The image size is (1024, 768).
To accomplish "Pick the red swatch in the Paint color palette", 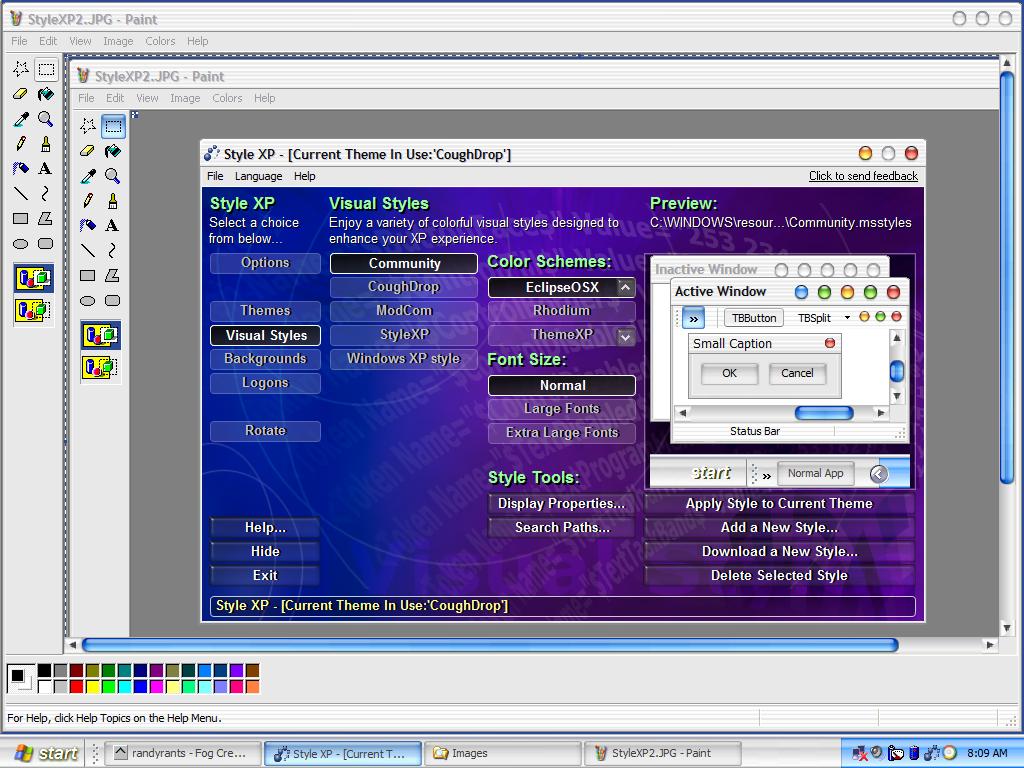I will coord(76,686).
